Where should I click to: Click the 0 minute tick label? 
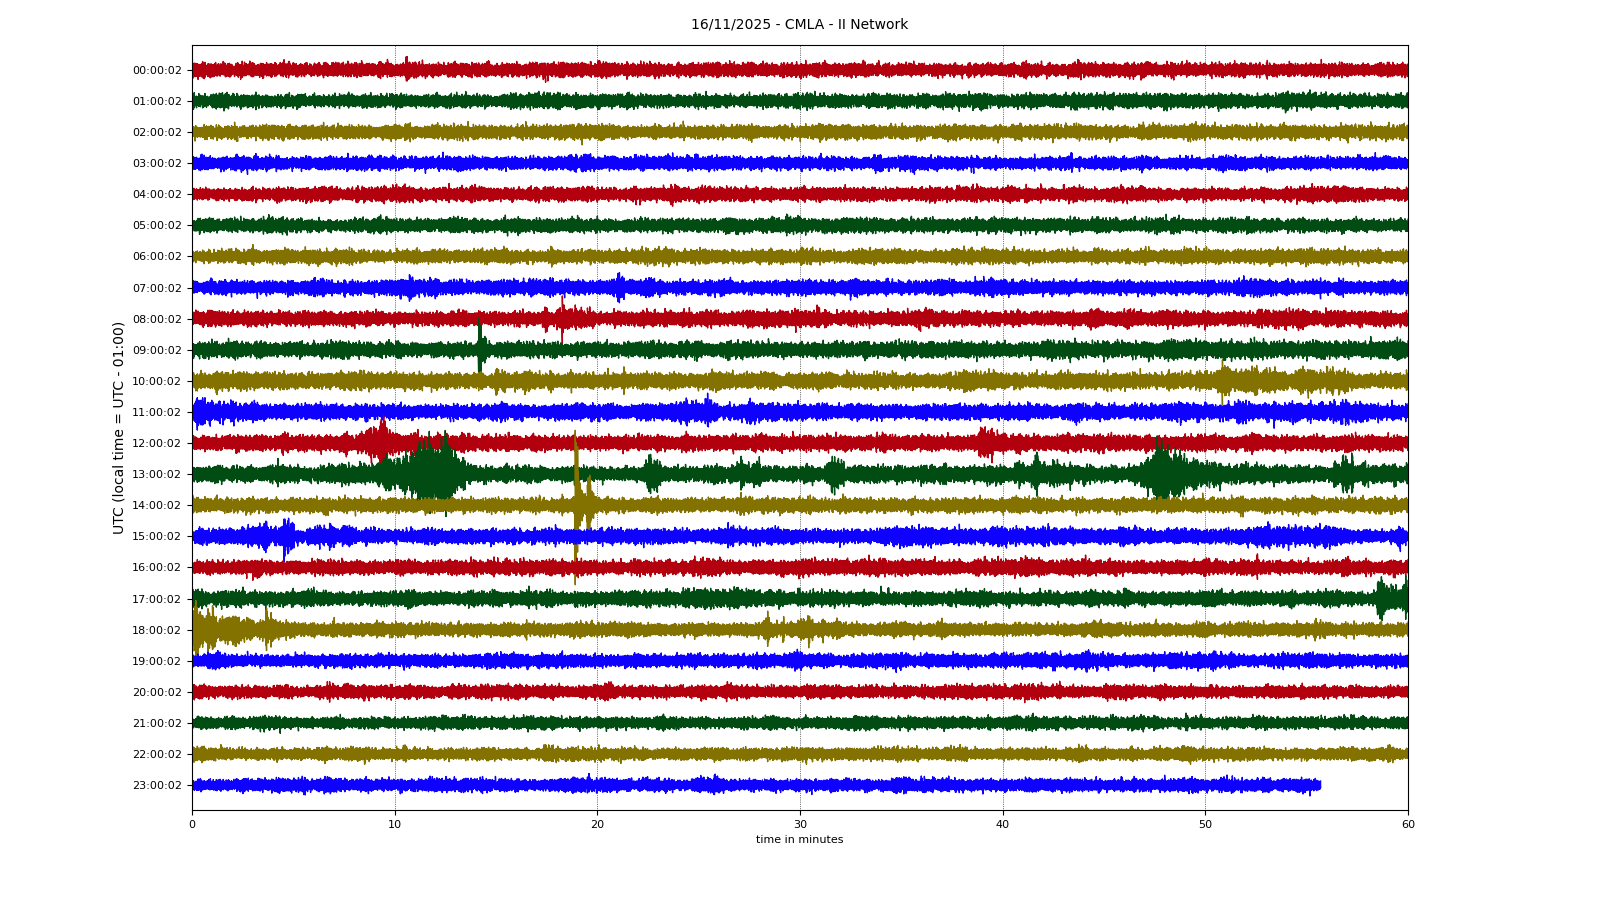192,824
